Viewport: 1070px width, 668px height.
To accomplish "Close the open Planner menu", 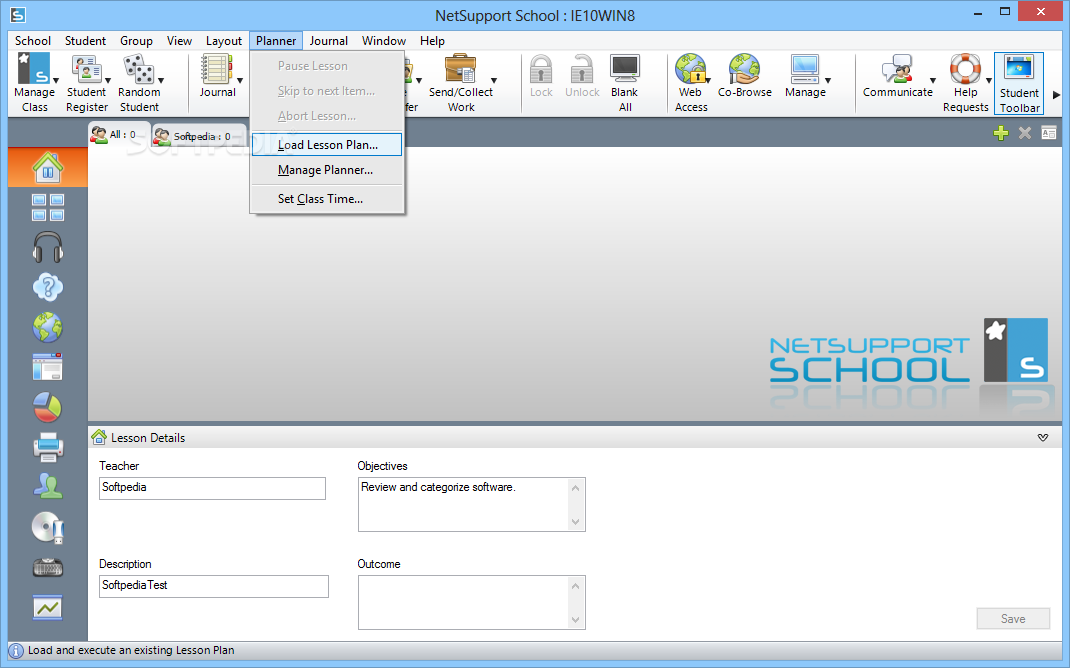I will [276, 41].
